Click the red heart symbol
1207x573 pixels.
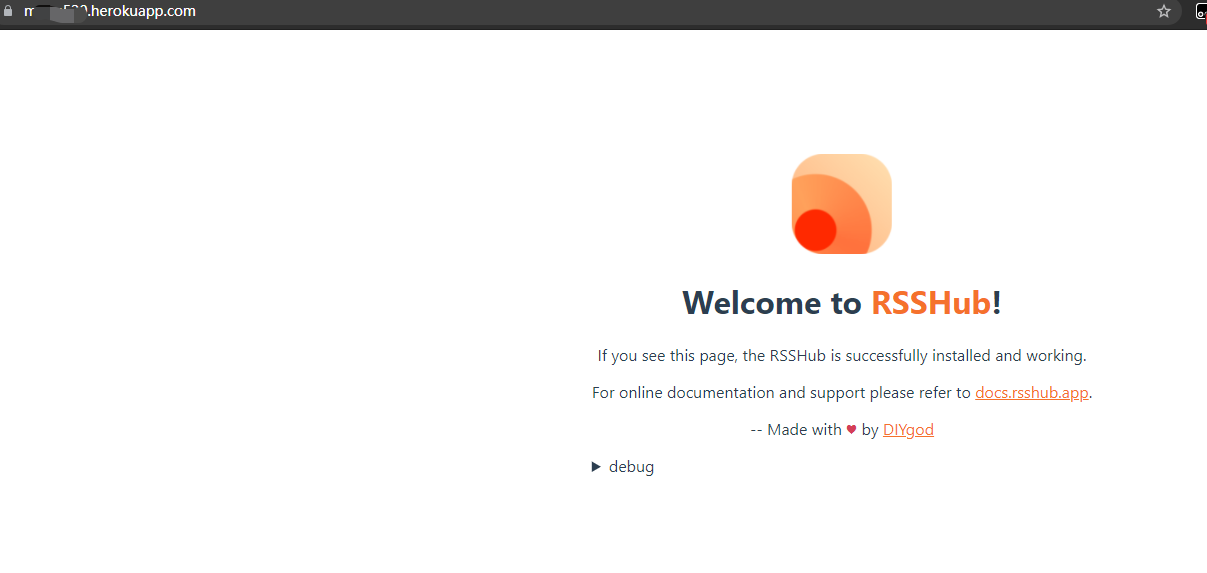[851, 430]
